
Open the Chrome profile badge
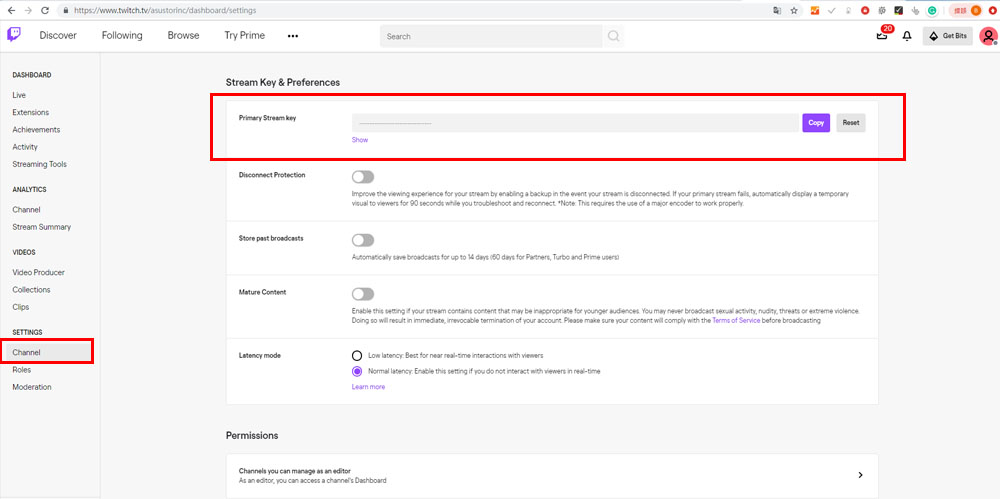pyautogui.click(x=966, y=11)
